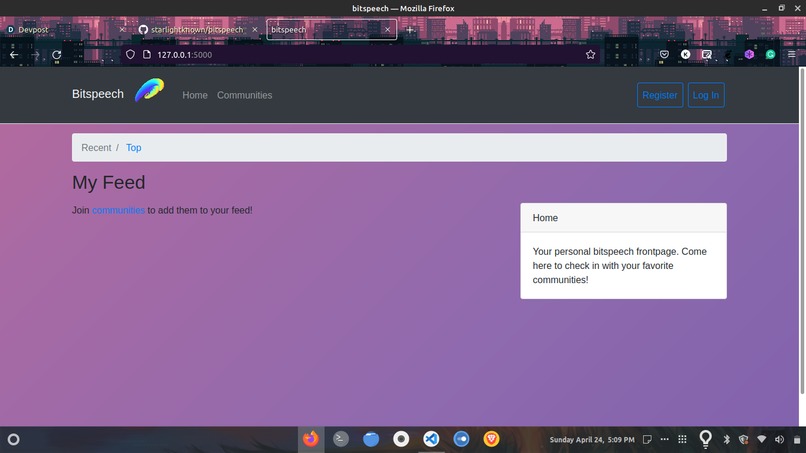Open Communities in the navbar
The width and height of the screenshot is (806, 453).
pyautogui.click(x=244, y=95)
